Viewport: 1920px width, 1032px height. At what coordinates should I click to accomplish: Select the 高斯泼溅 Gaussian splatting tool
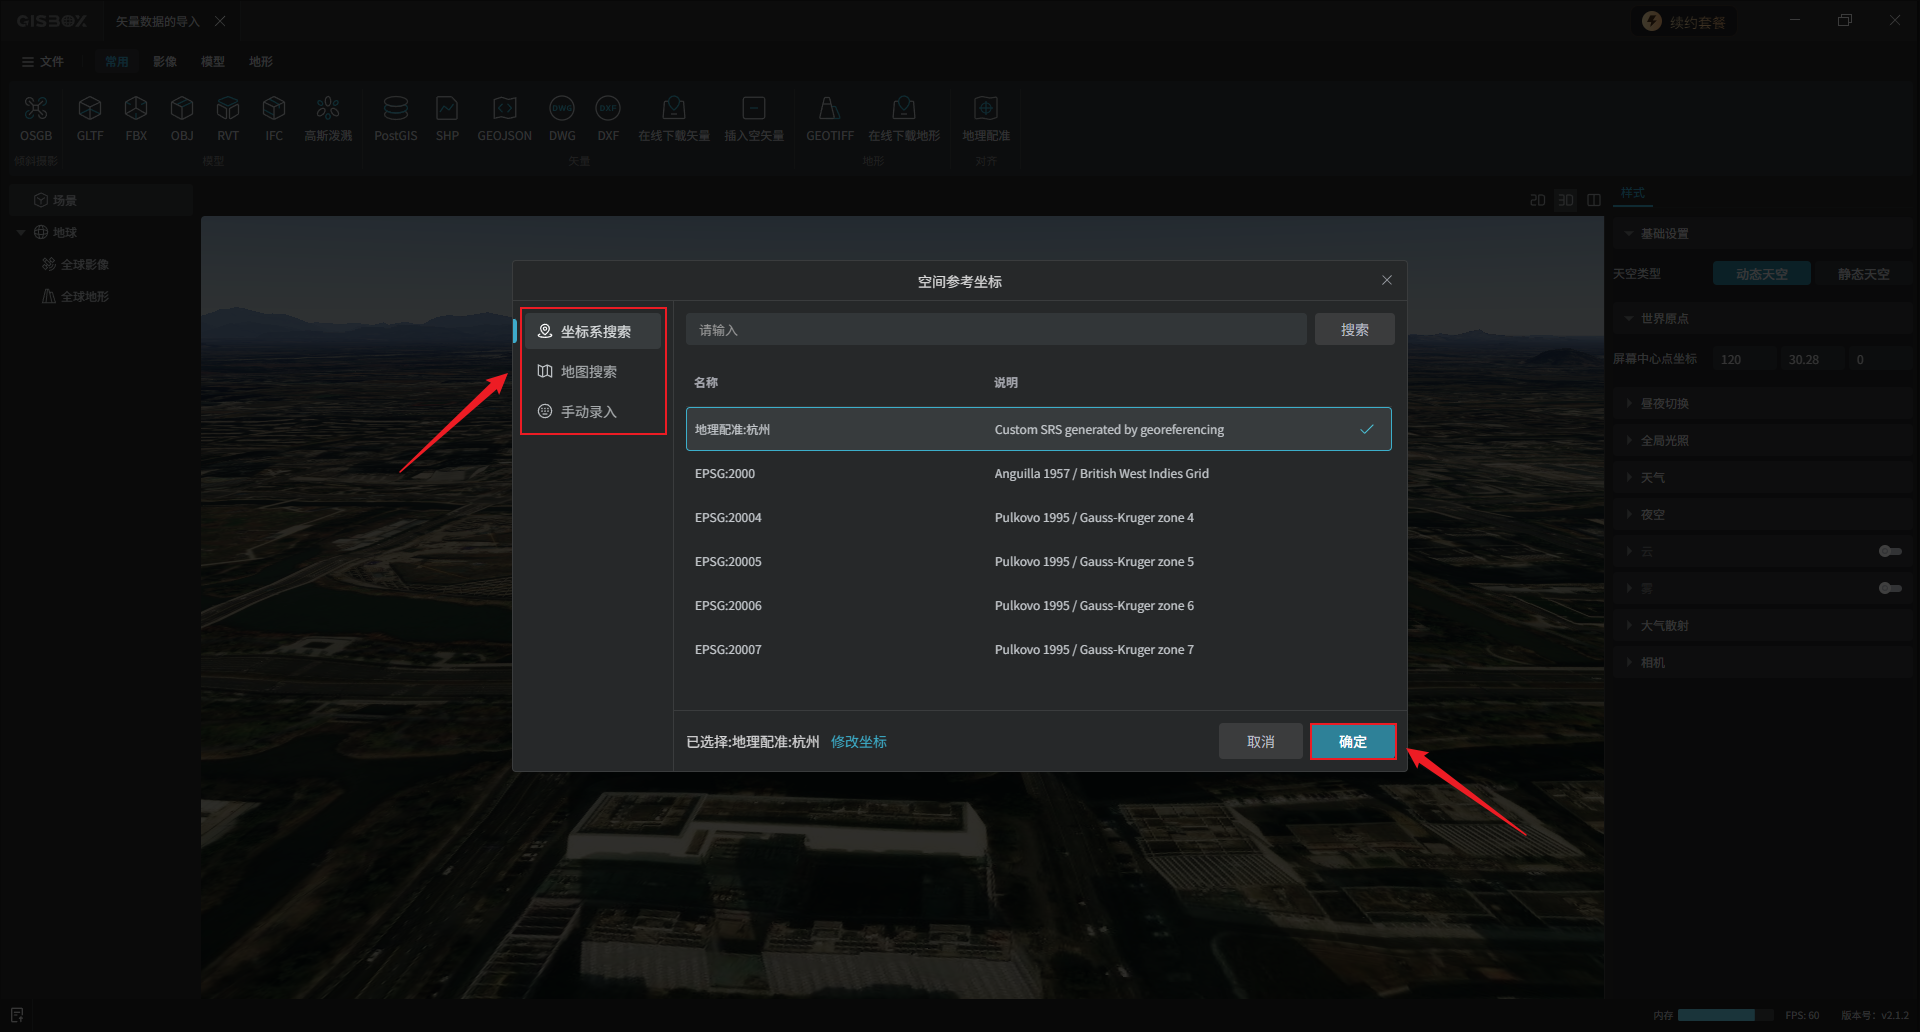tap(328, 110)
